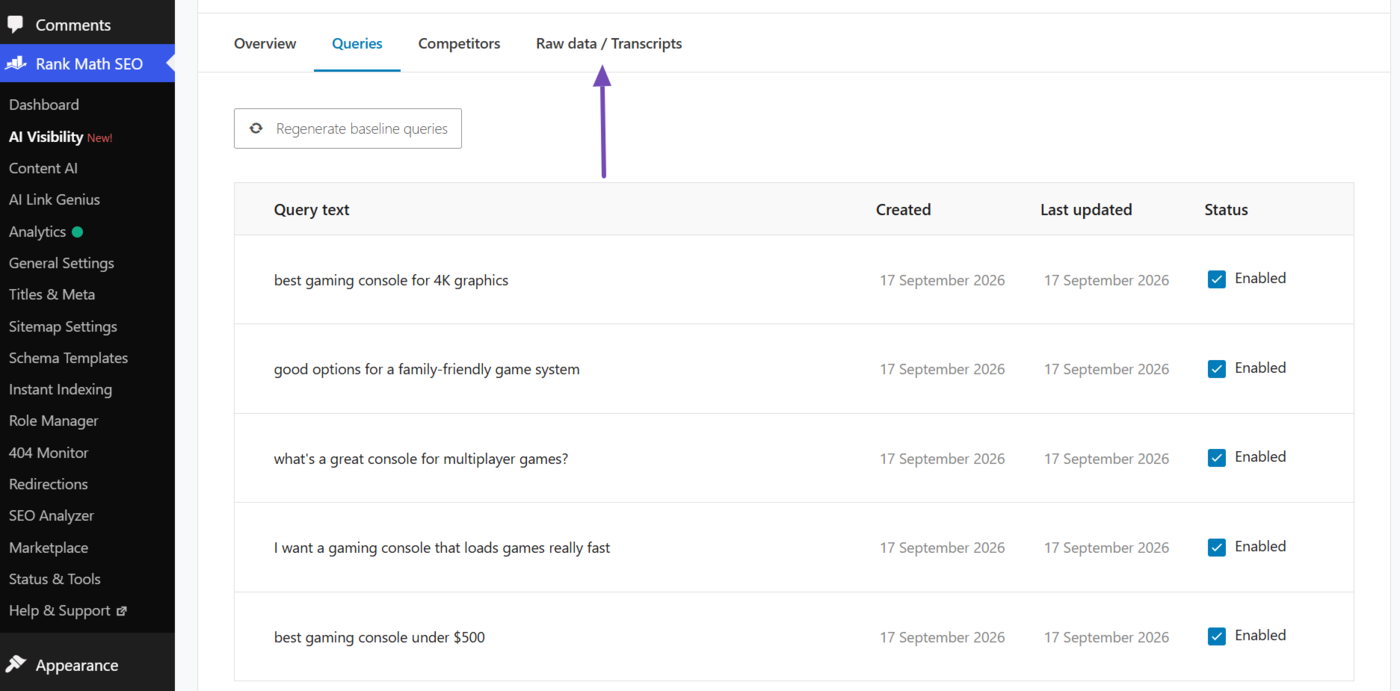Select 'best gaming console for 4K graphics' text
The height and width of the screenshot is (691, 1400).
coord(391,280)
